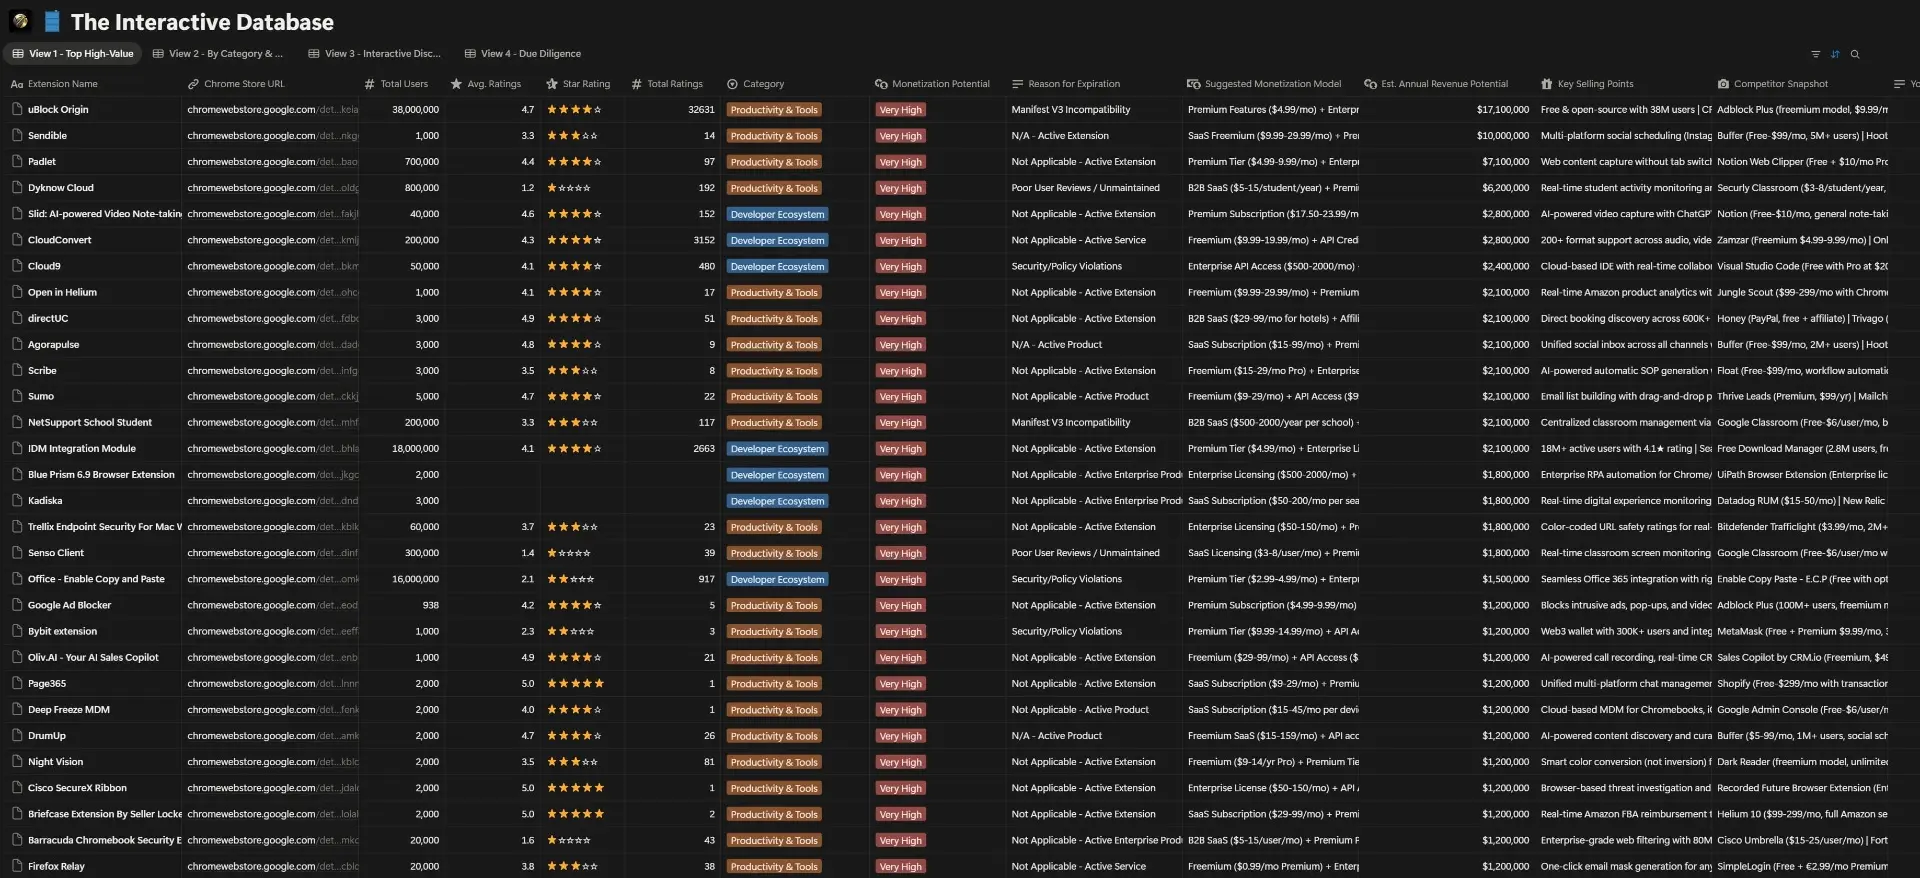The image size is (1920, 878).
Task: Click the page icon of the DrumUp row
Action: [x=17, y=735]
